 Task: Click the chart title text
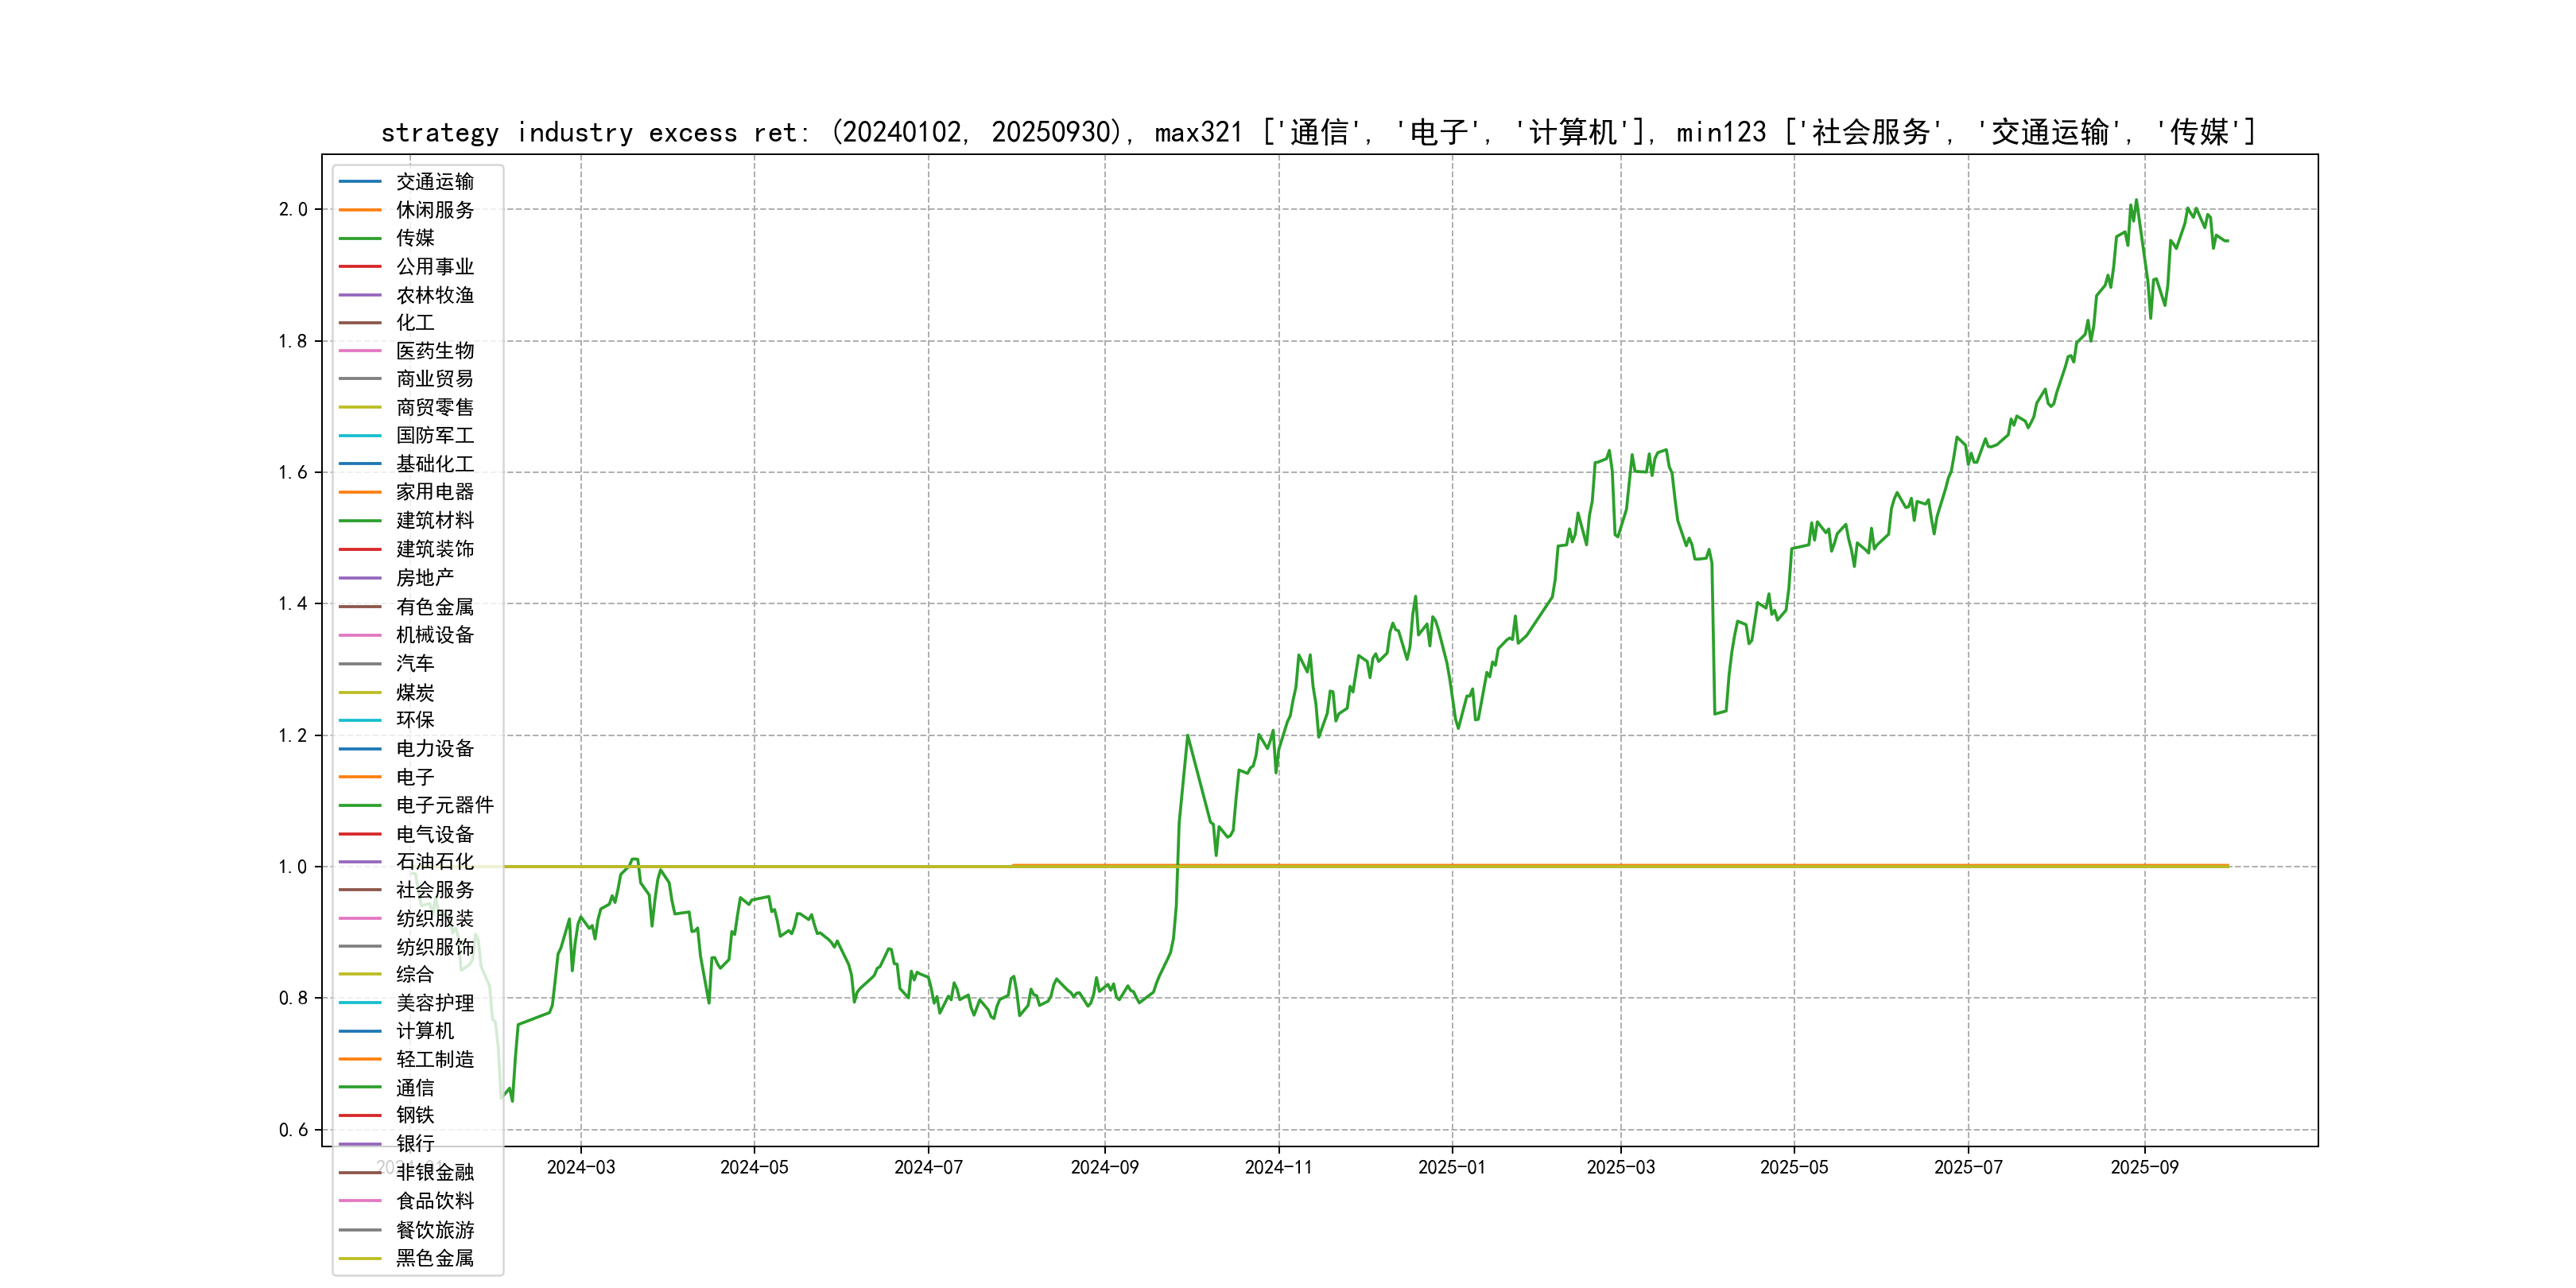pyautogui.click(x=1318, y=132)
